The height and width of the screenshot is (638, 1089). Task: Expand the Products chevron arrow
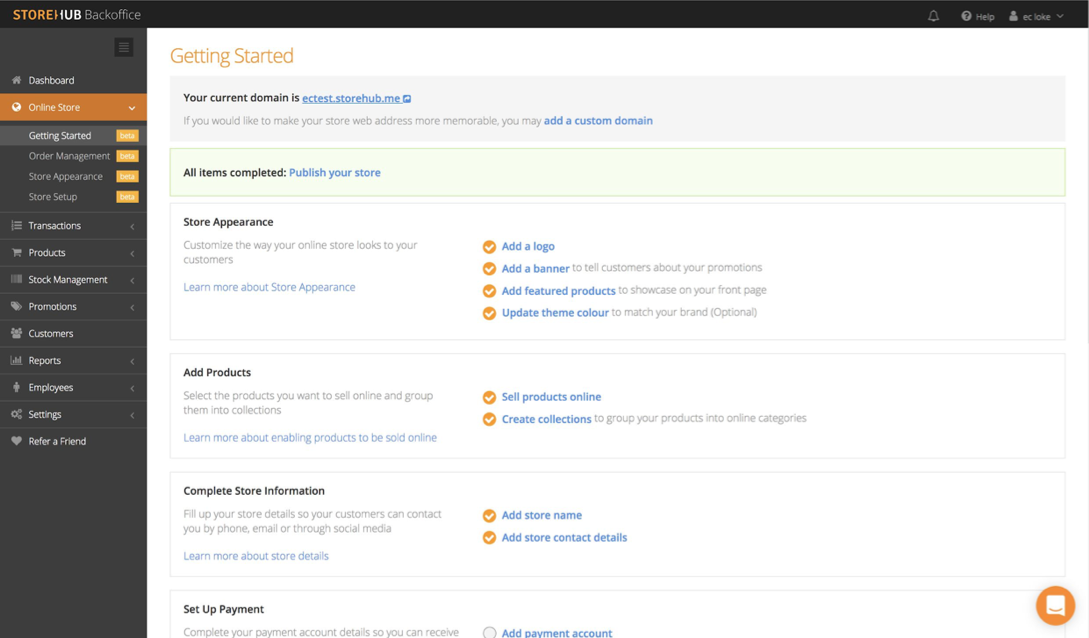click(x=132, y=253)
